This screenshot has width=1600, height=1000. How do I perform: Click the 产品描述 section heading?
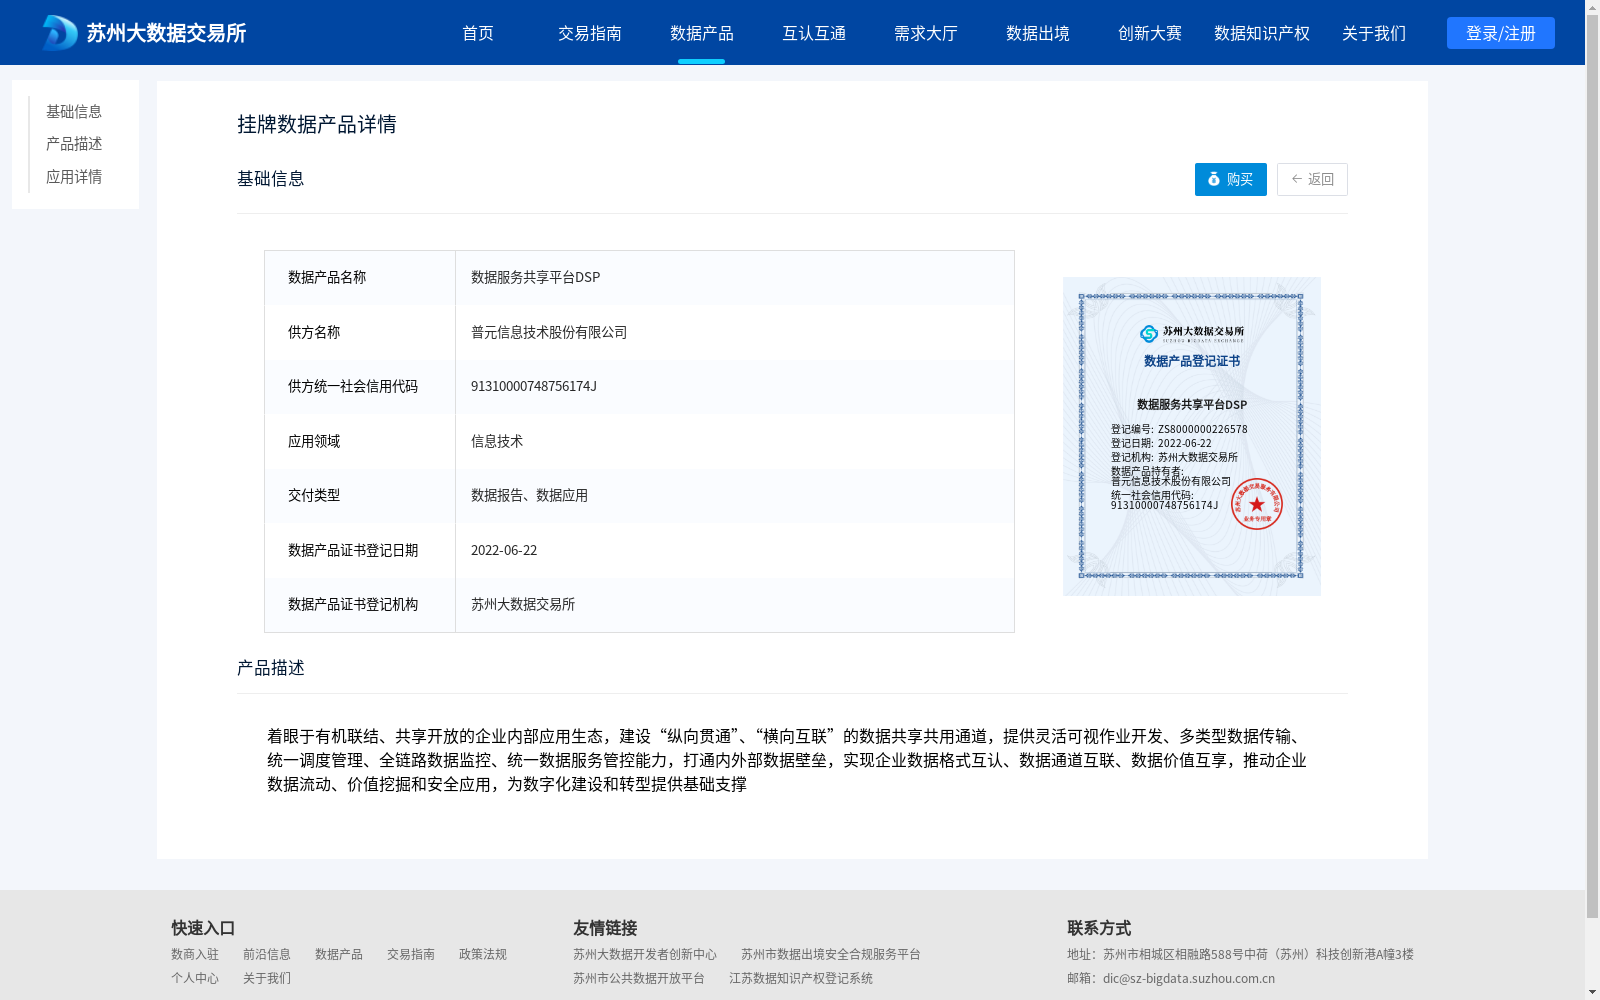271,668
